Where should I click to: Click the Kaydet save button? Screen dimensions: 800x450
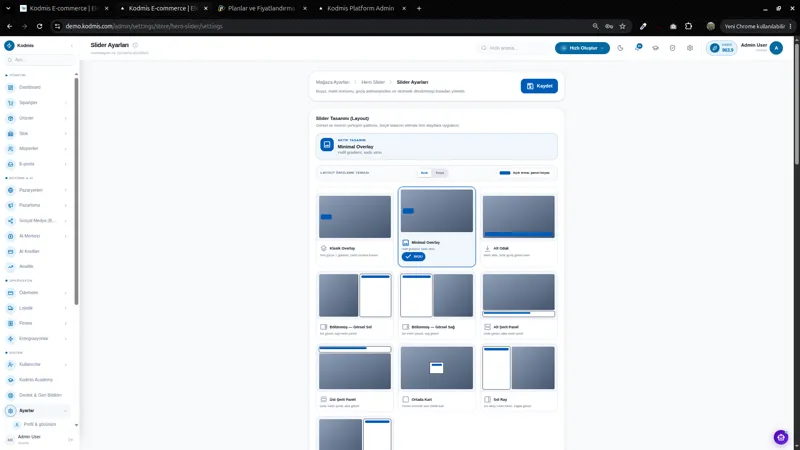tap(539, 86)
